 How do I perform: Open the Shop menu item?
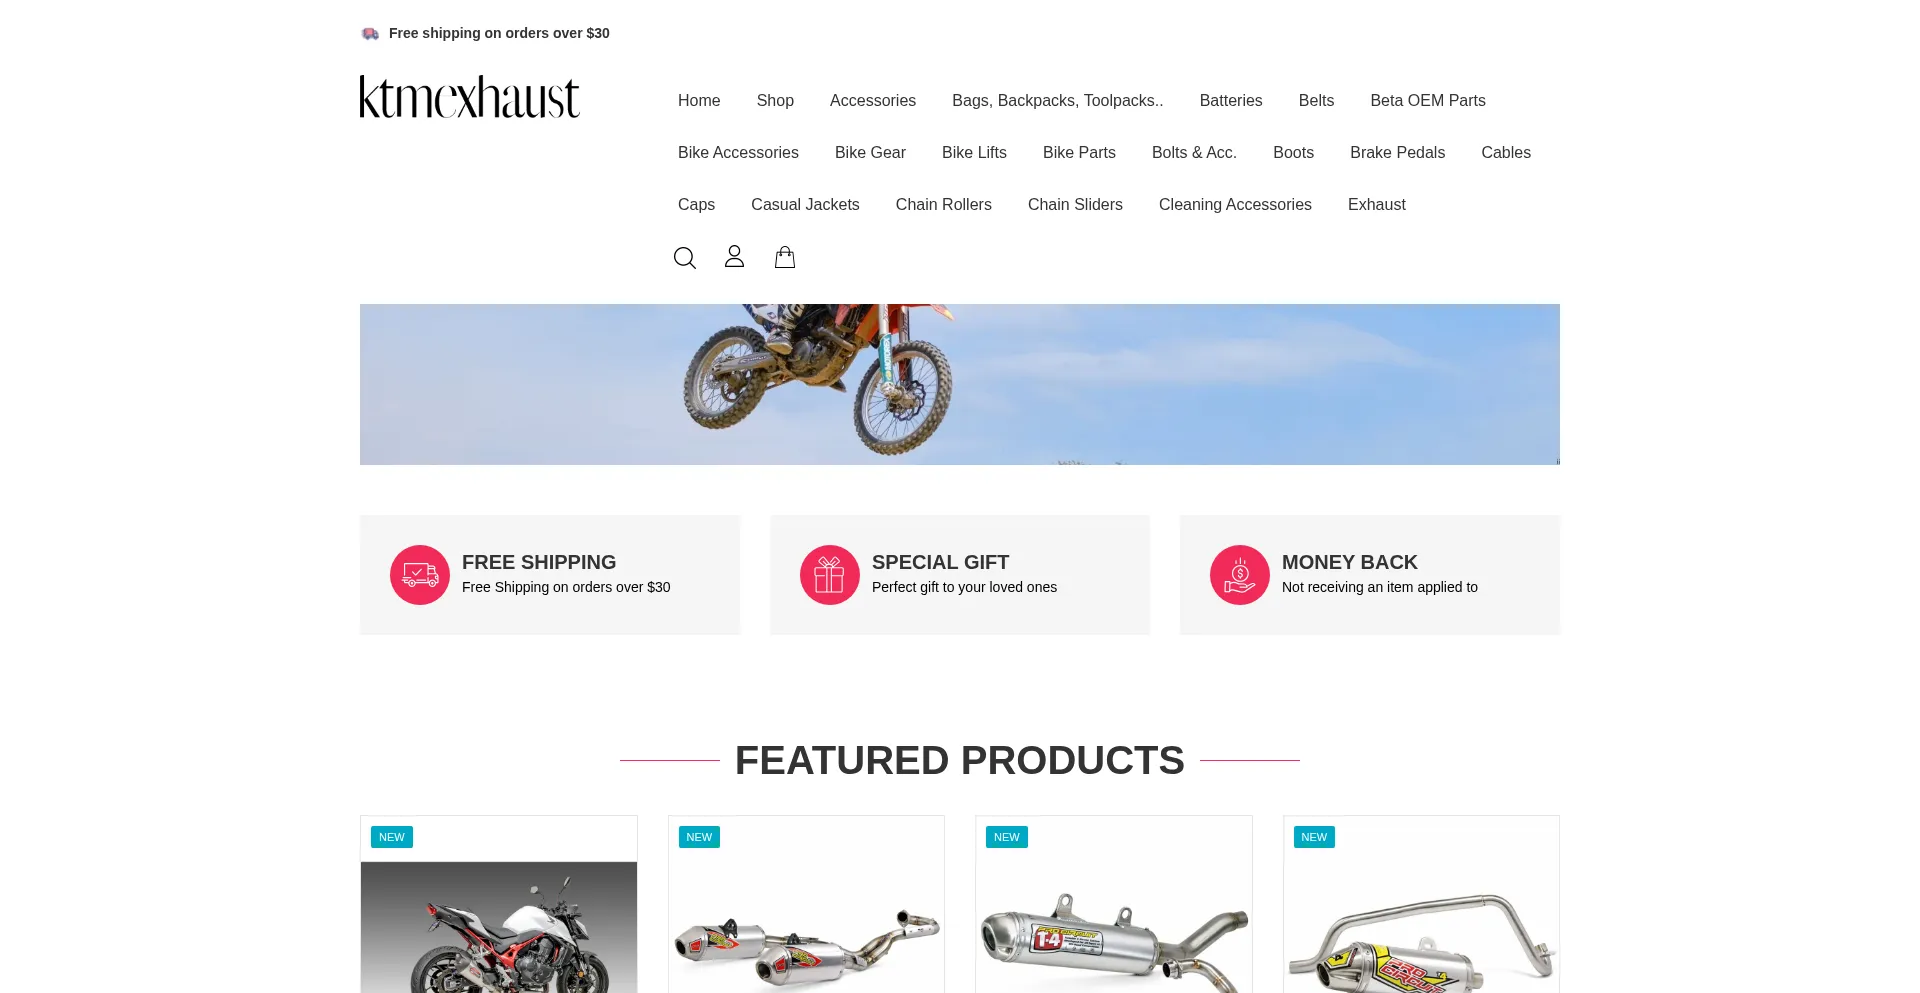click(x=775, y=100)
